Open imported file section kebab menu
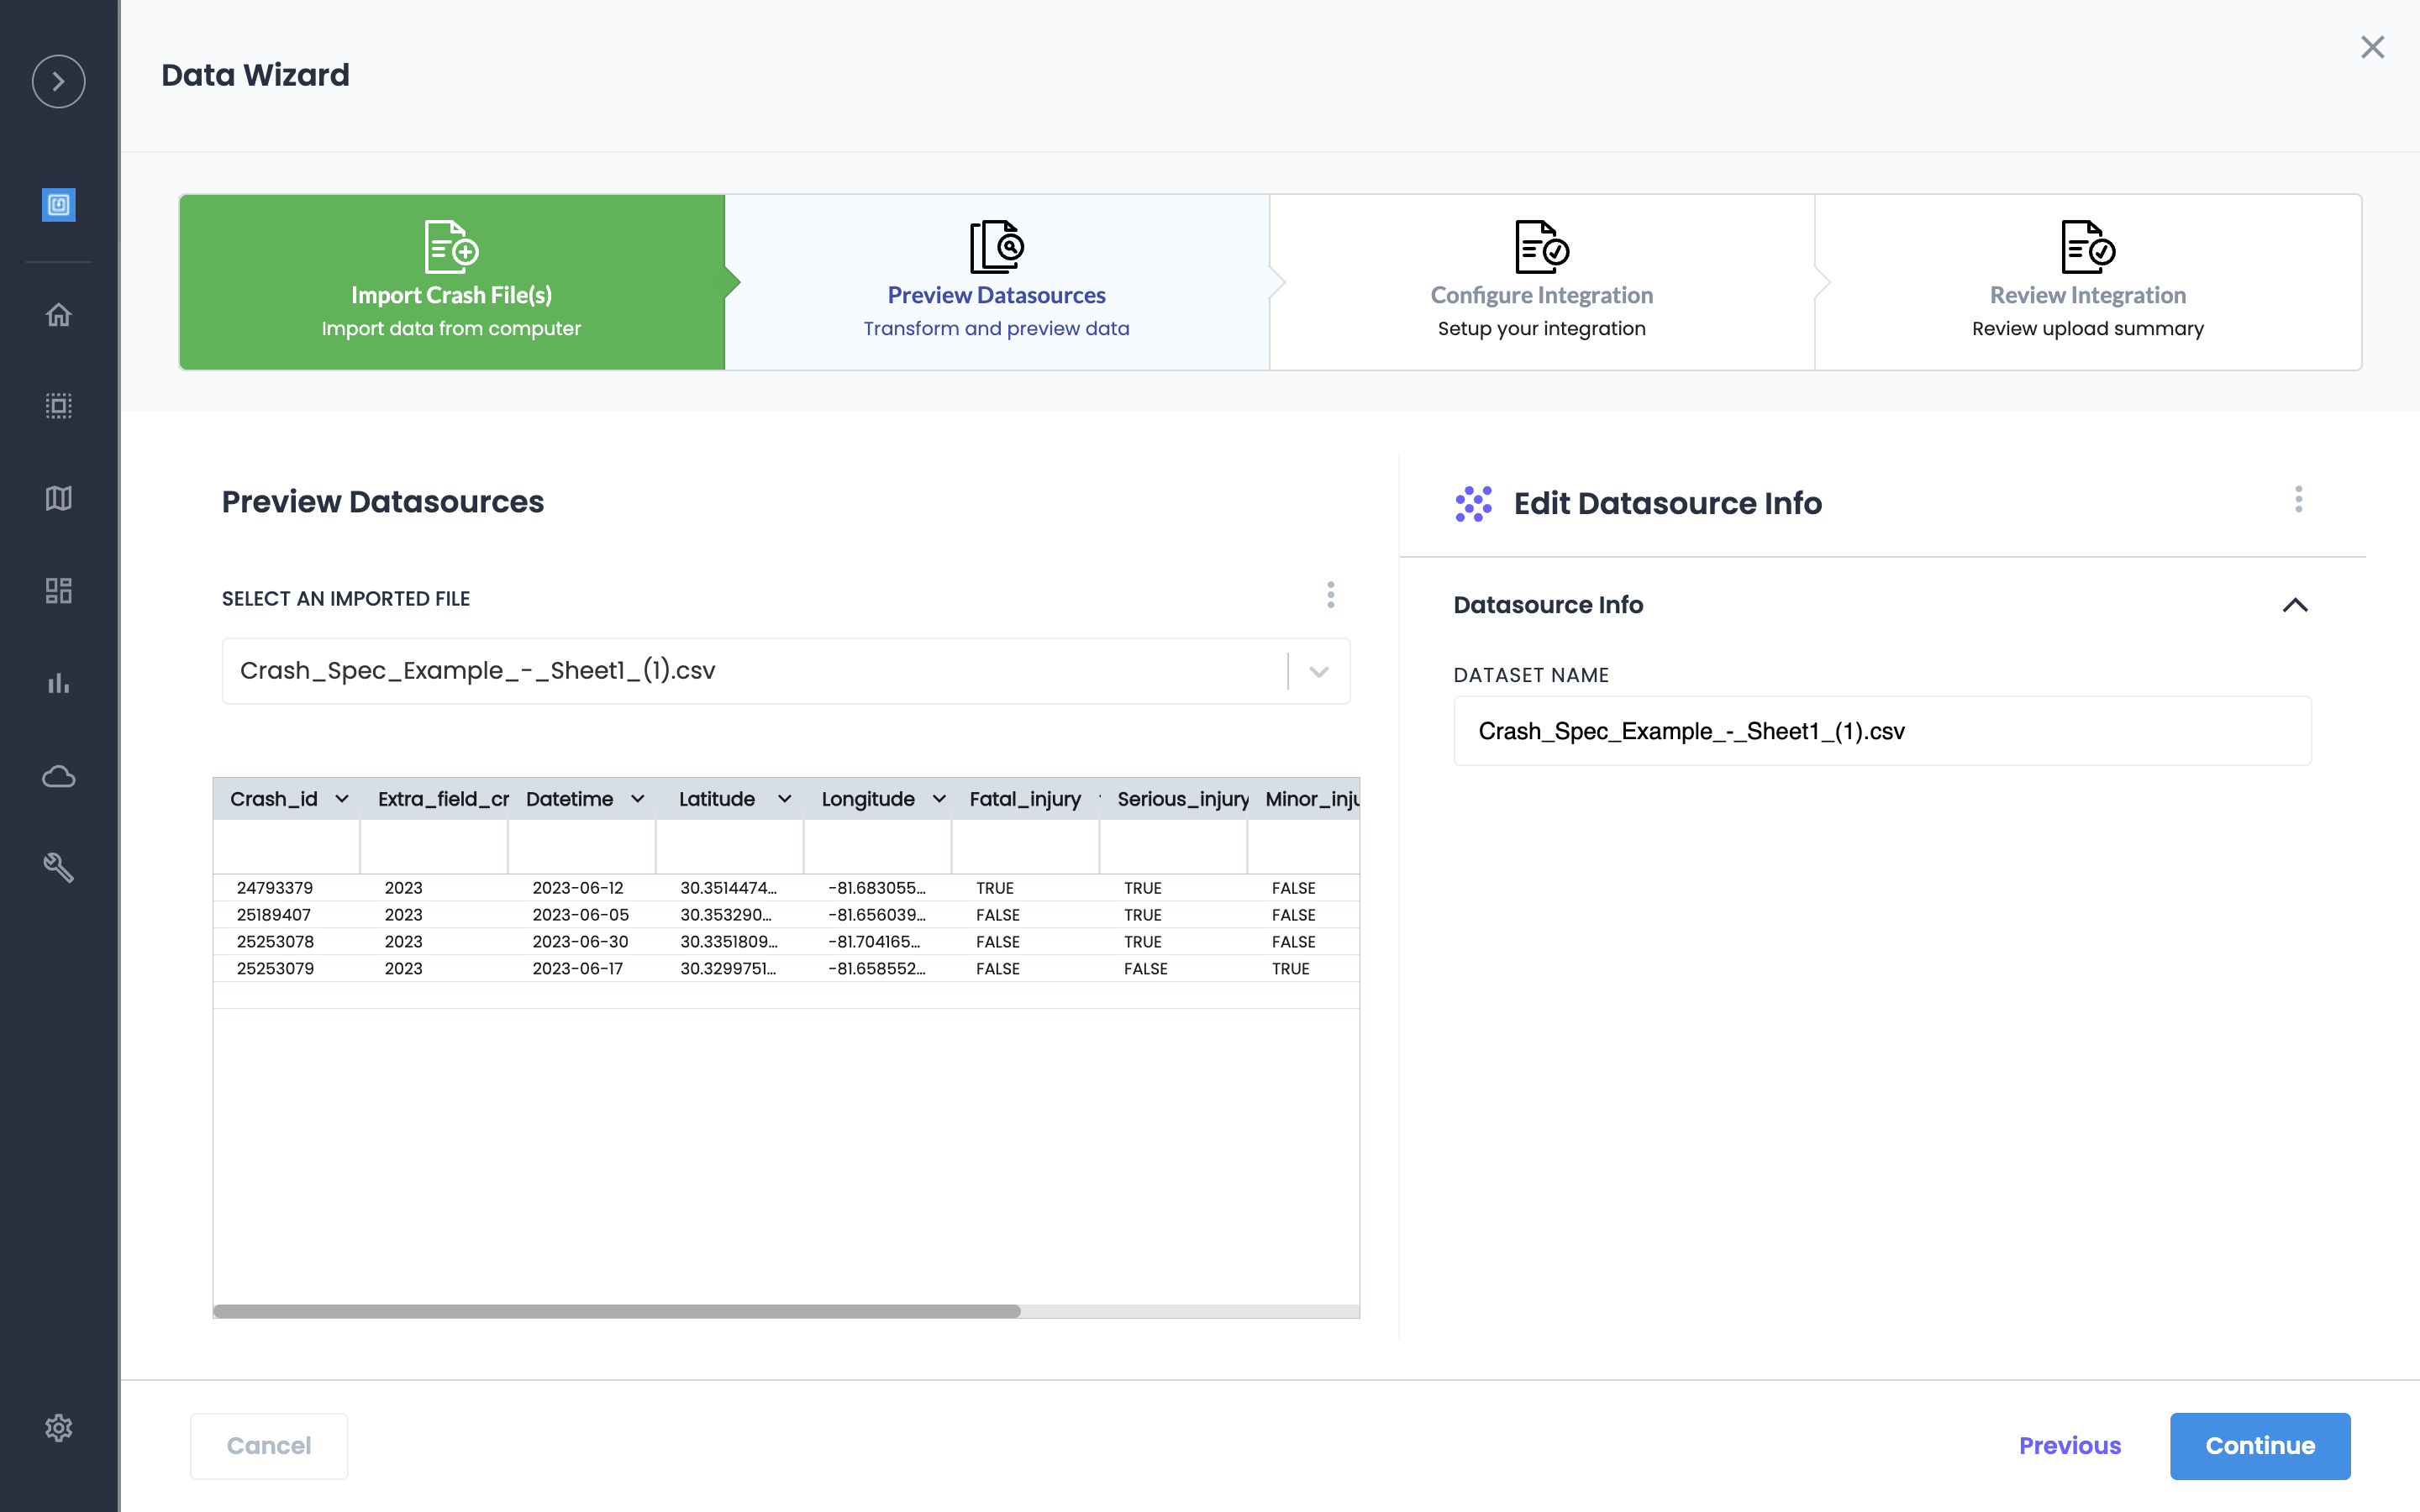The image size is (2420, 1512). point(1330,595)
